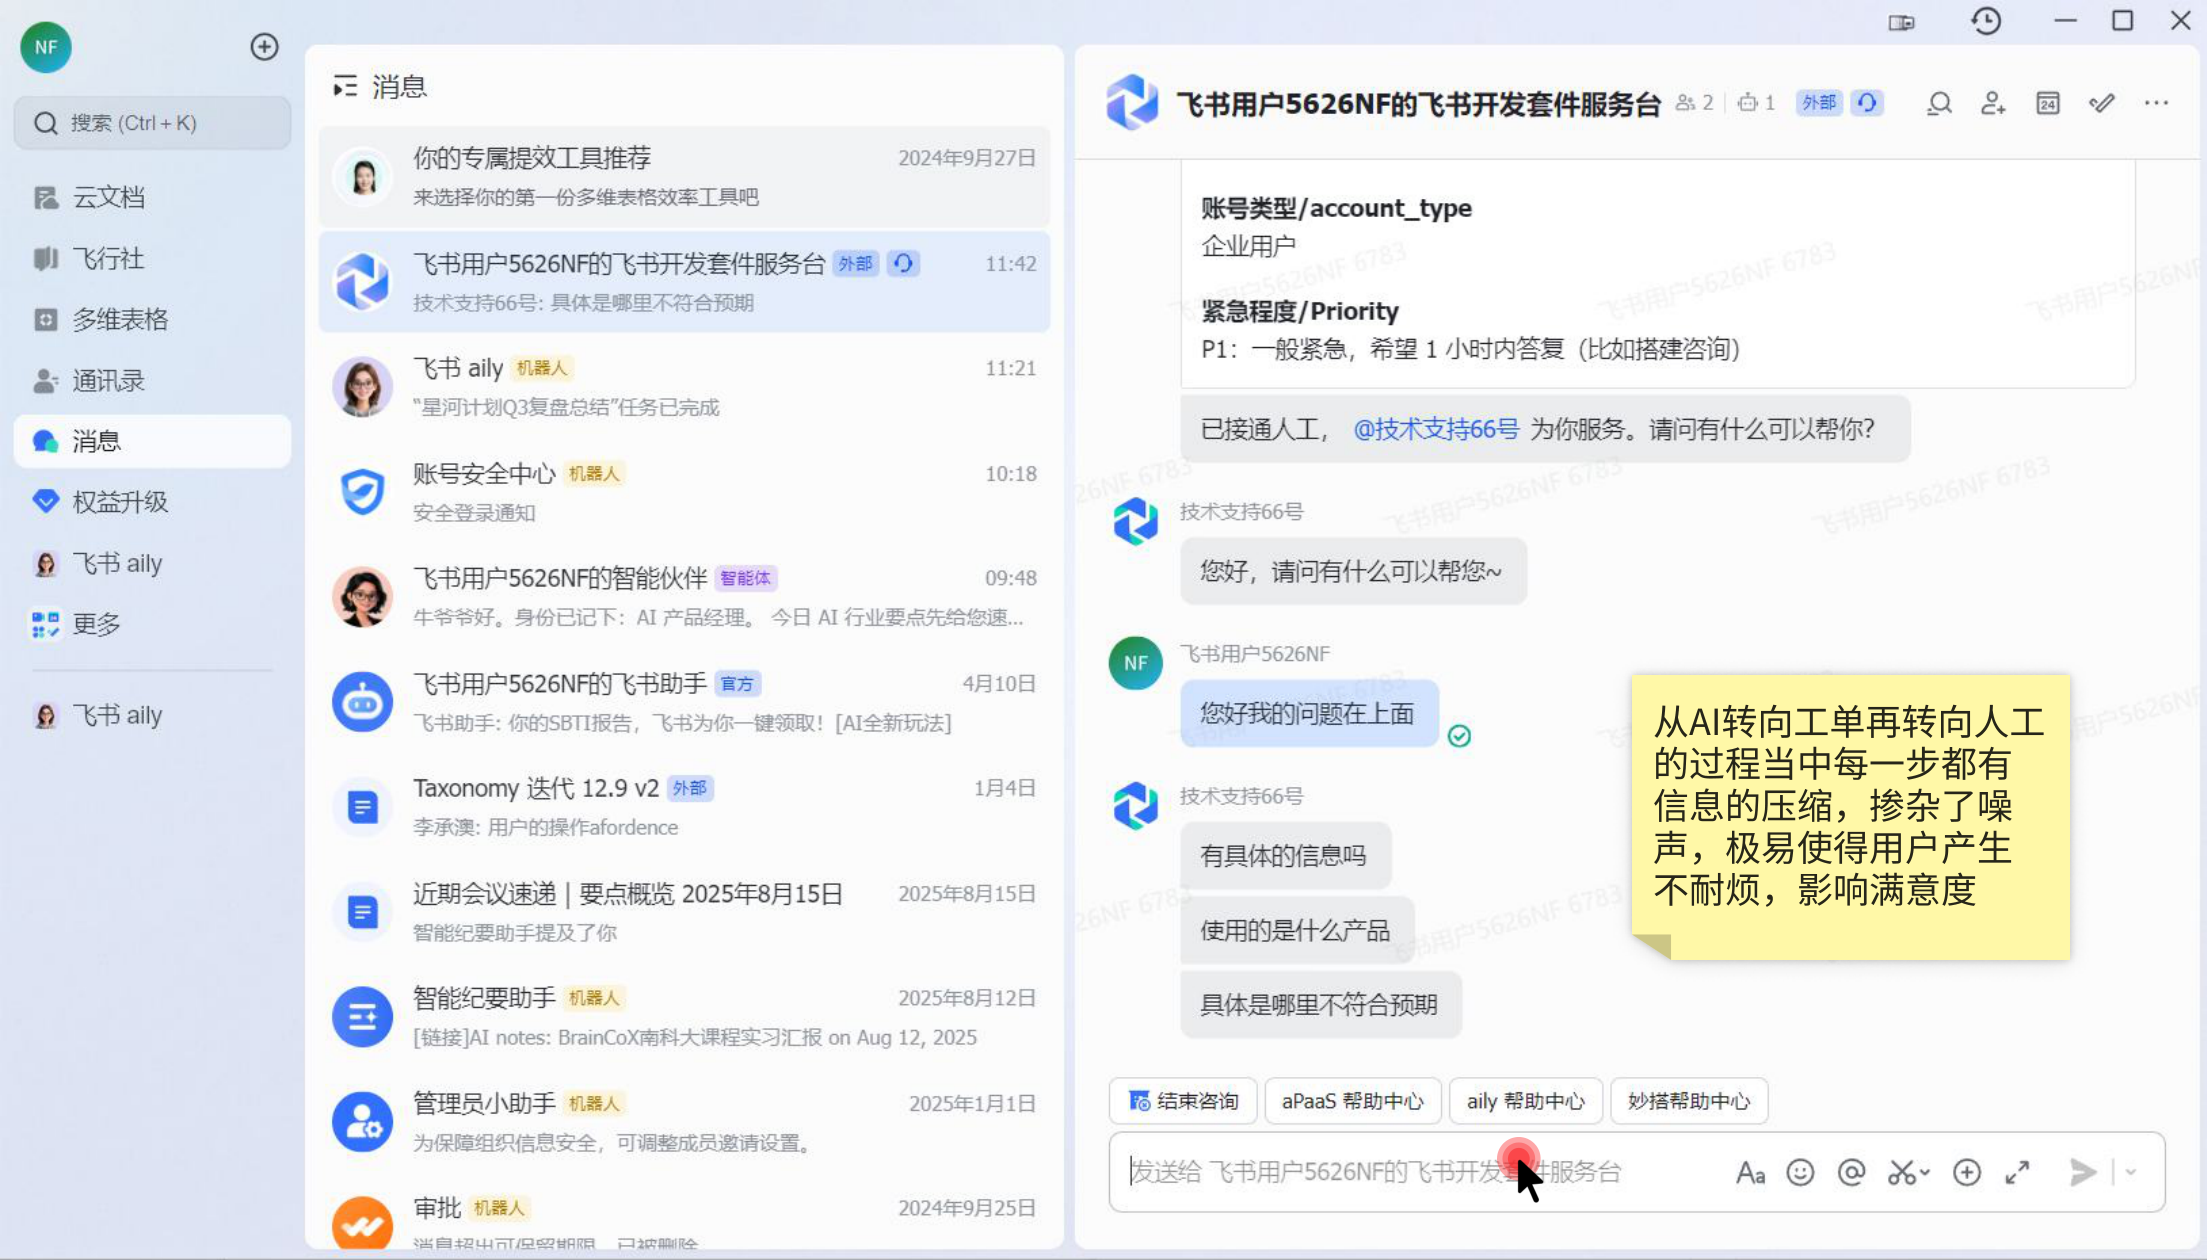This screenshot has width=2208, height=1260.
Task: Click the 智能纪要助手 avatar icon
Action: pyautogui.click(x=362, y=1017)
